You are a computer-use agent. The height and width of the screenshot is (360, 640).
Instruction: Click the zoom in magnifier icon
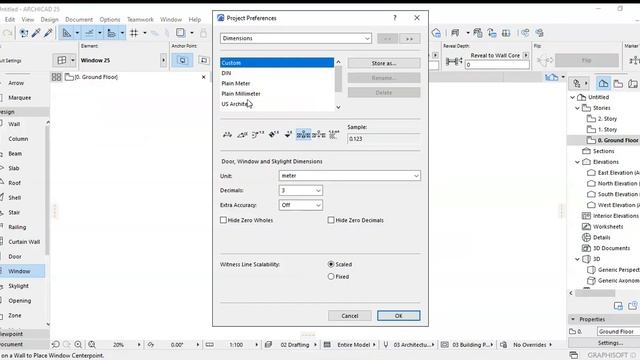click(x=78, y=344)
